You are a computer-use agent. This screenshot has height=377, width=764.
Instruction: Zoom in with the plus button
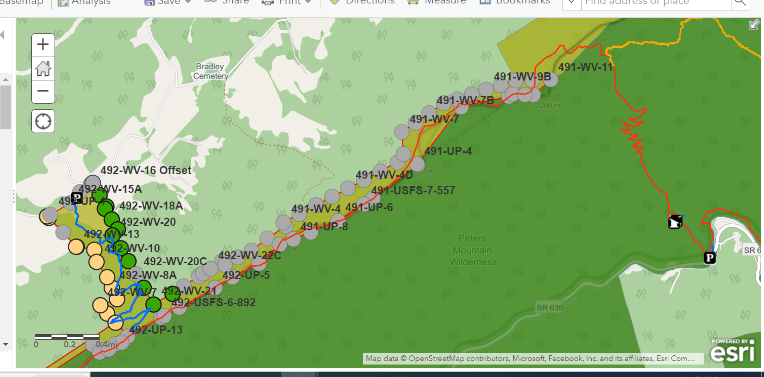coord(43,45)
